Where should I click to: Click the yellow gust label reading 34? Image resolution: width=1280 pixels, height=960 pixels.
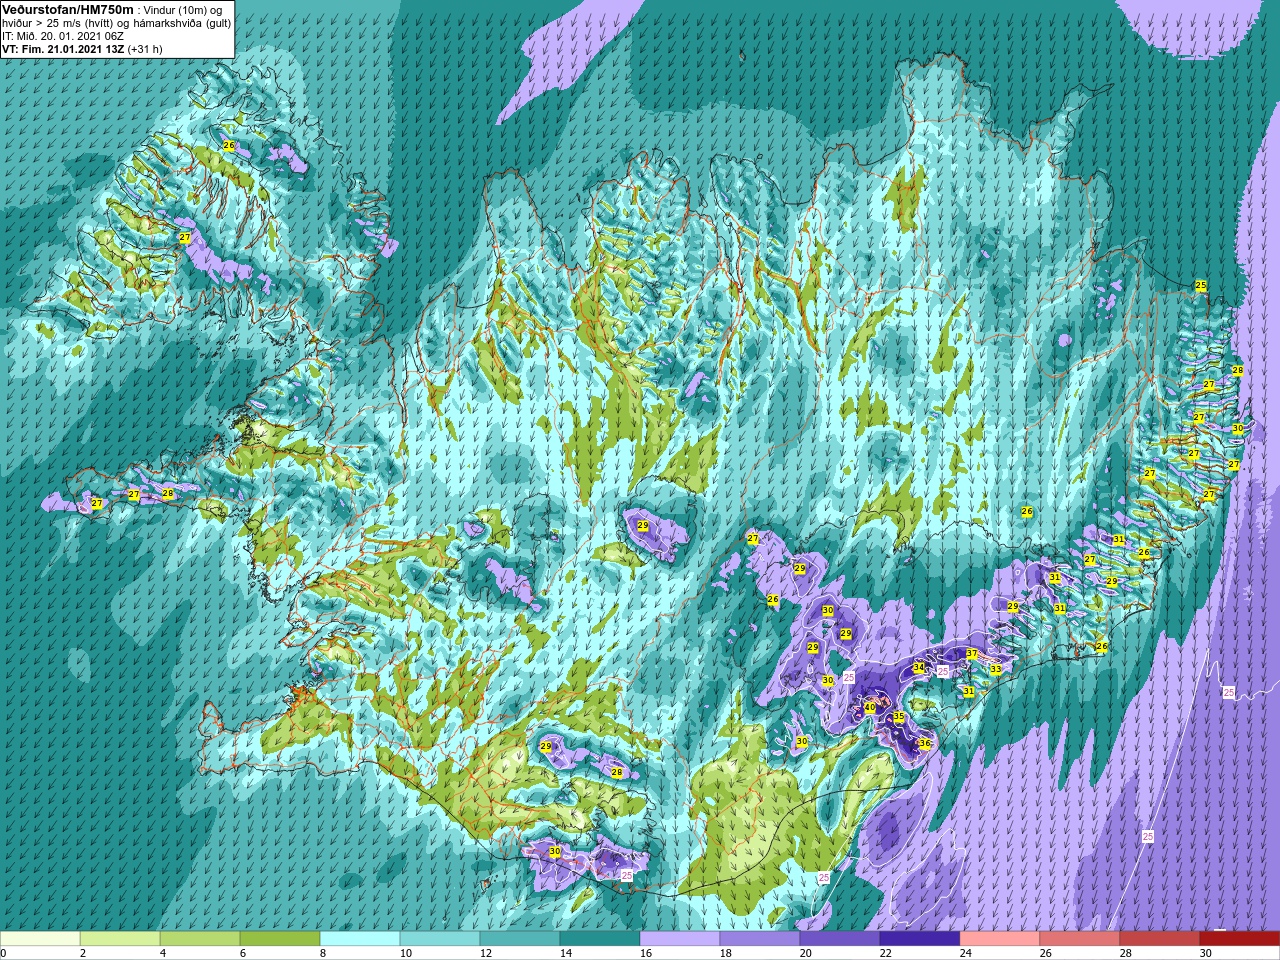(919, 667)
